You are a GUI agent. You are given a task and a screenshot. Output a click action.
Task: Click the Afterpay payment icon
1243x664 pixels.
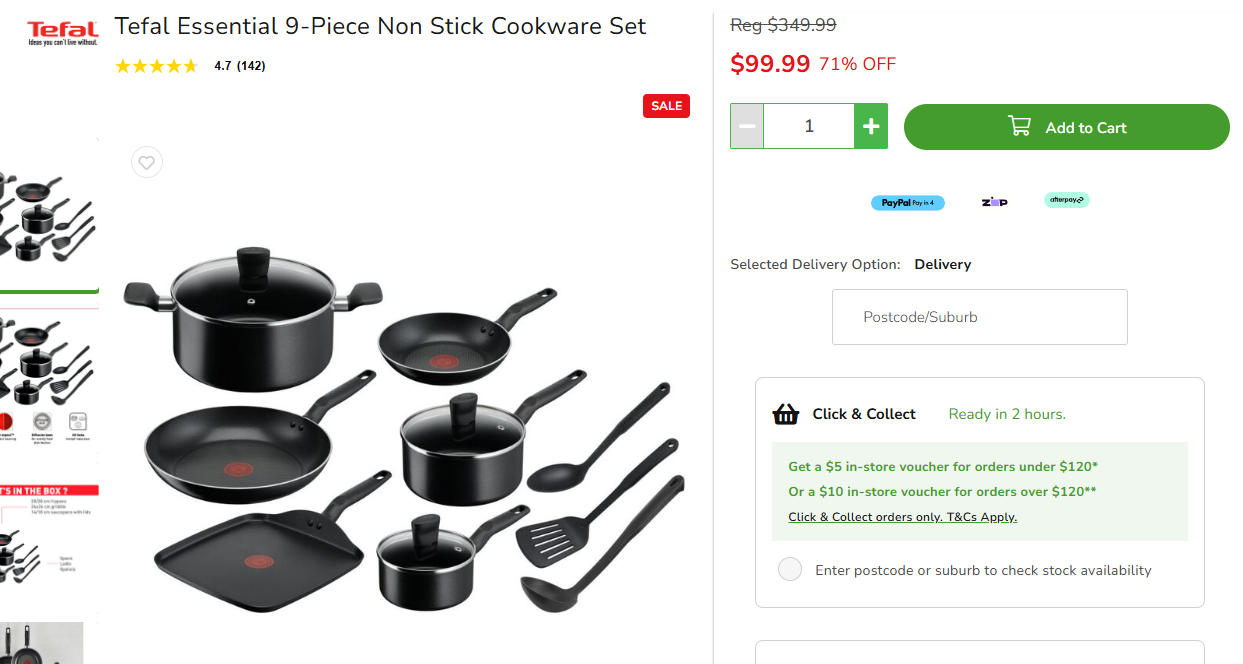click(1067, 200)
